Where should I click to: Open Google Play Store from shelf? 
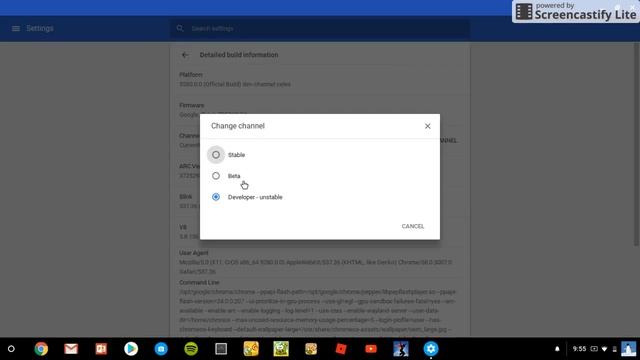[131, 349]
